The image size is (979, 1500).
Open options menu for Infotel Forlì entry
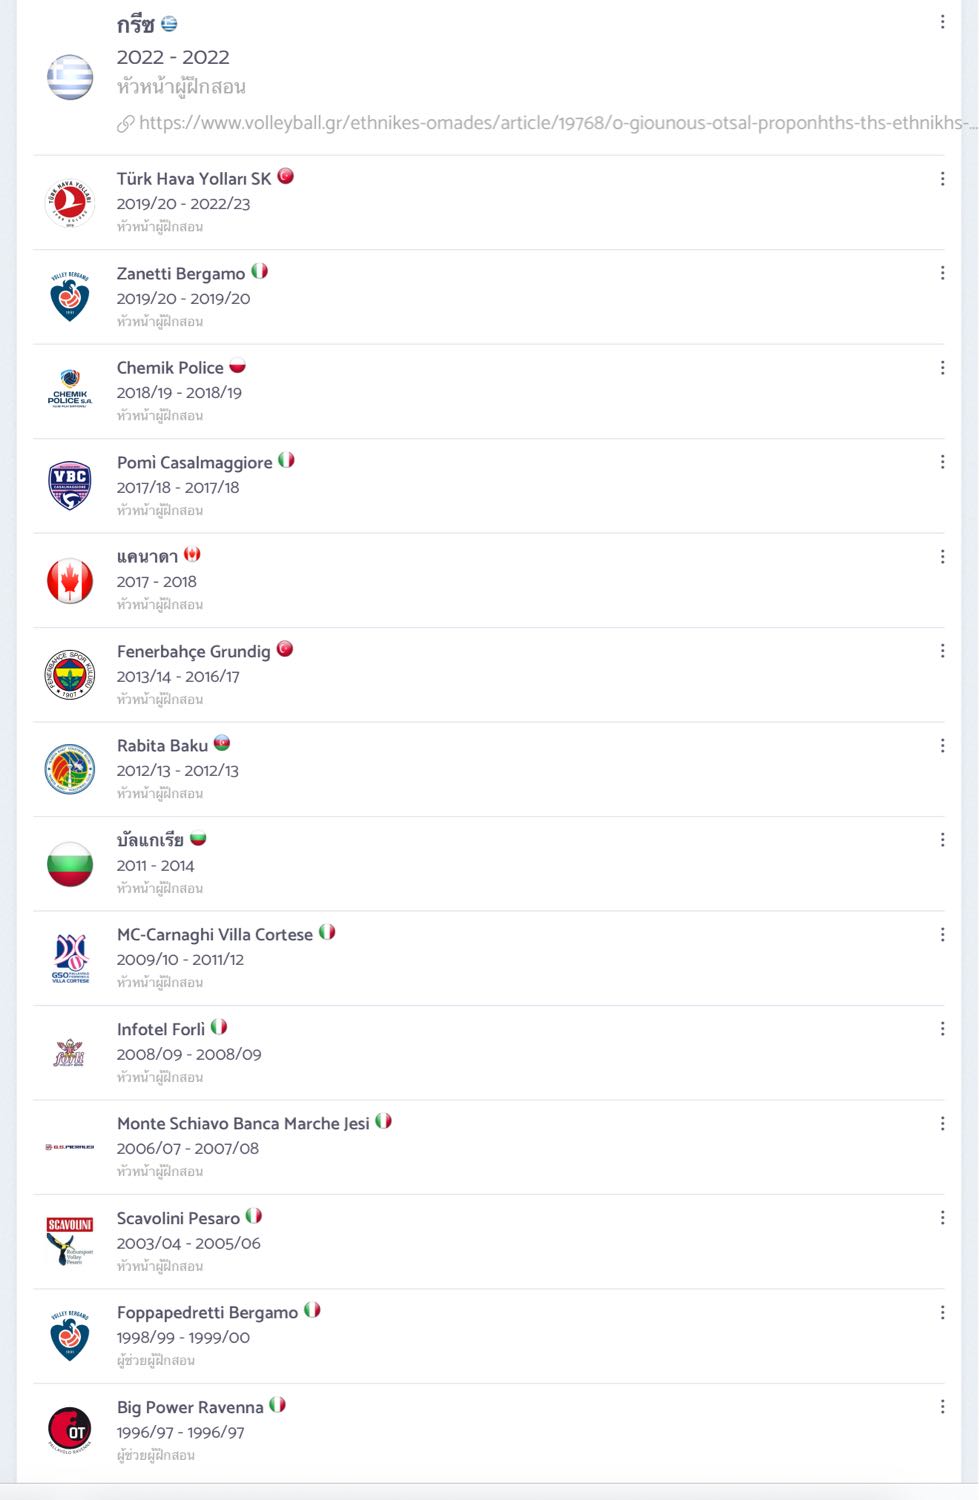pyautogui.click(x=942, y=1029)
